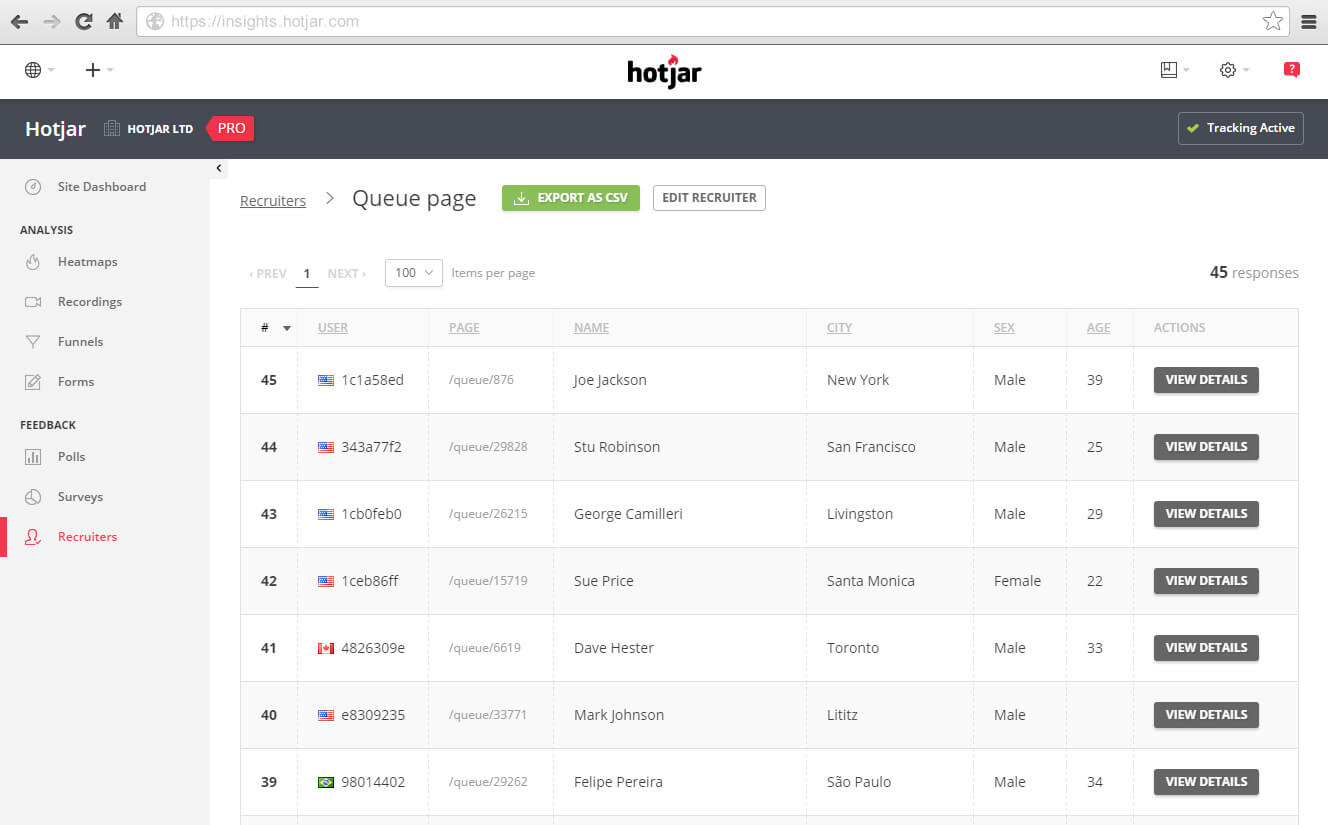Click the bookmark guides icon
The height and width of the screenshot is (825, 1328).
[1168, 70]
